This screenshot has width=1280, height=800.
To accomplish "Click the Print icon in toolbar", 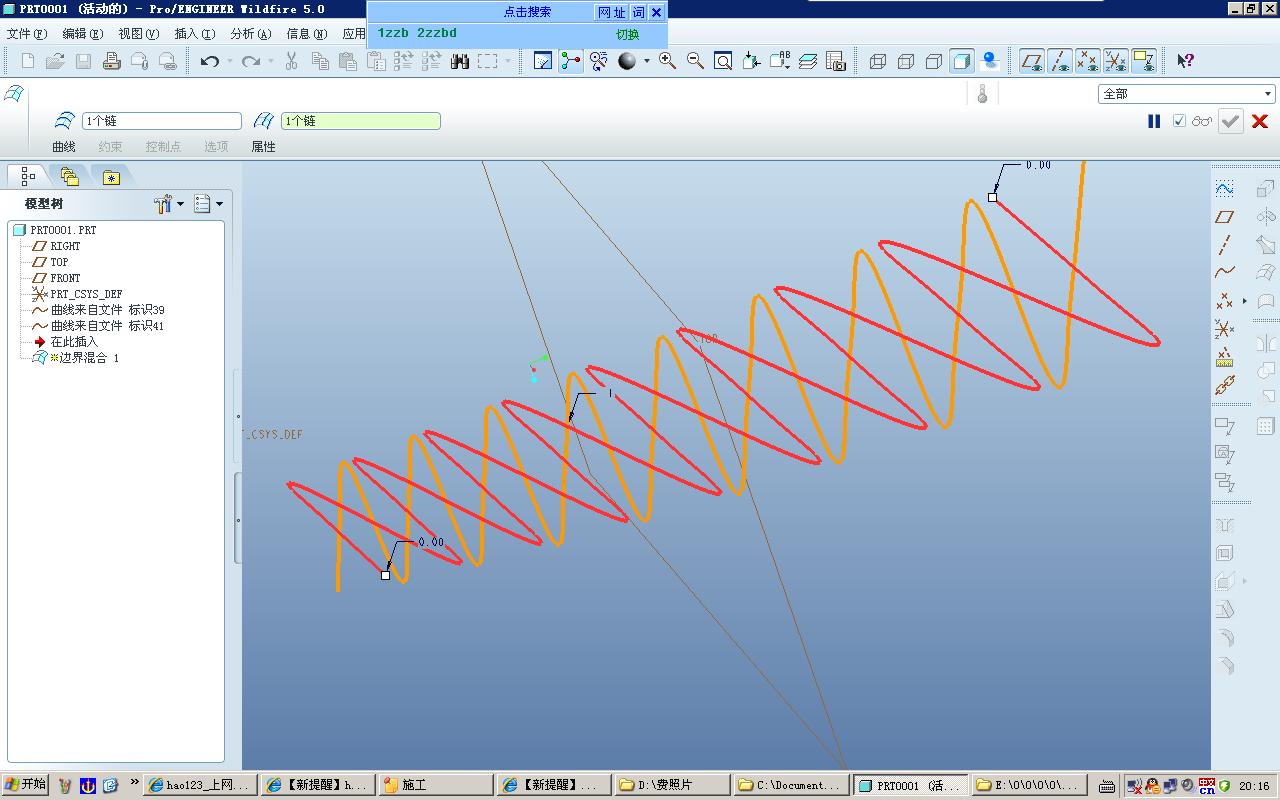I will (112, 61).
